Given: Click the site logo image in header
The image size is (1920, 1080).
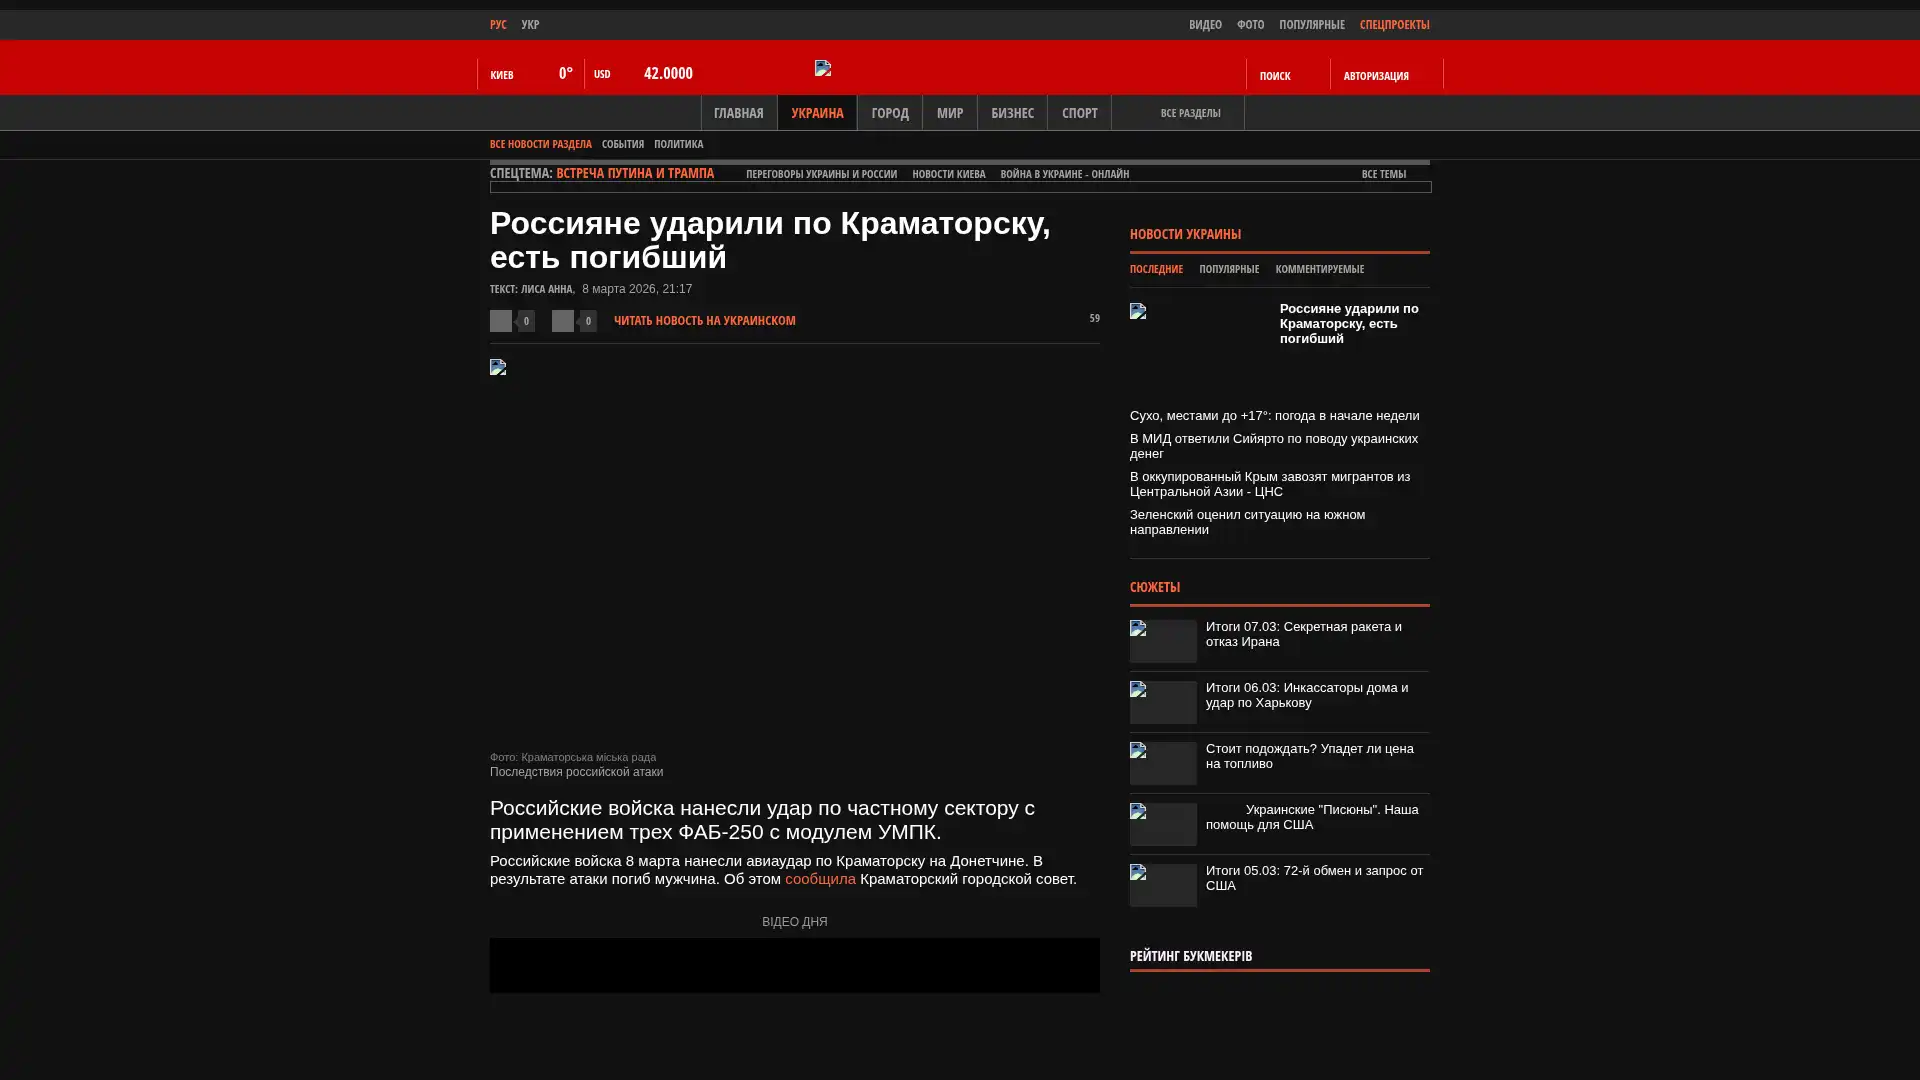Looking at the screenshot, I should point(823,68).
